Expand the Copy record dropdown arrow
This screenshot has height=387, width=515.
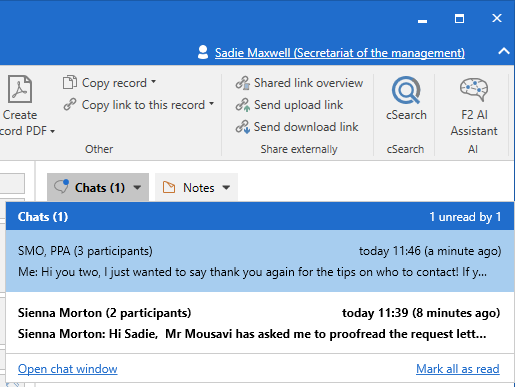coord(153,81)
